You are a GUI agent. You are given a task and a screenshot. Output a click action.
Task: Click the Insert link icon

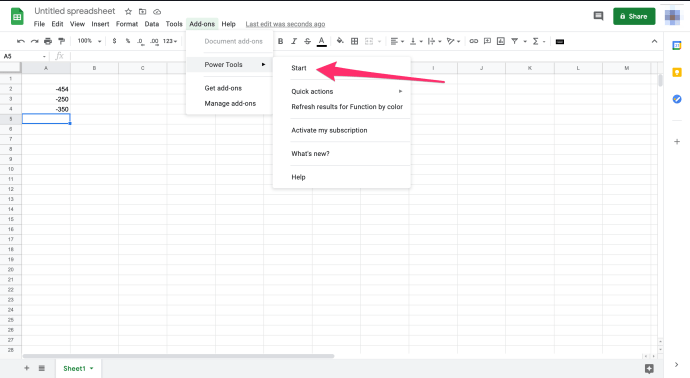click(x=473, y=41)
